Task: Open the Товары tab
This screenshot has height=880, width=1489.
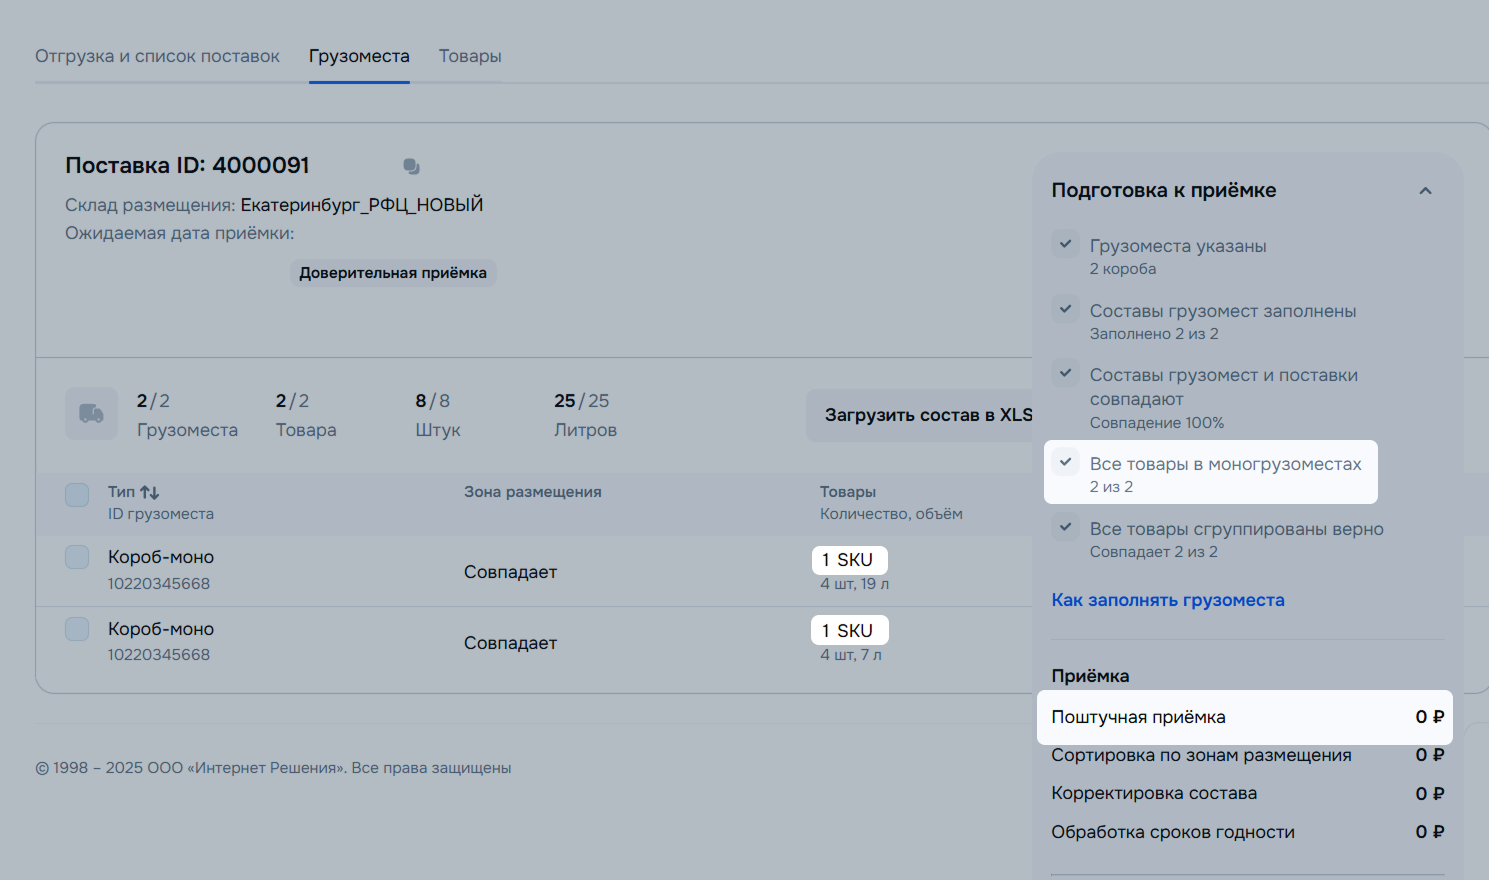Action: [470, 56]
